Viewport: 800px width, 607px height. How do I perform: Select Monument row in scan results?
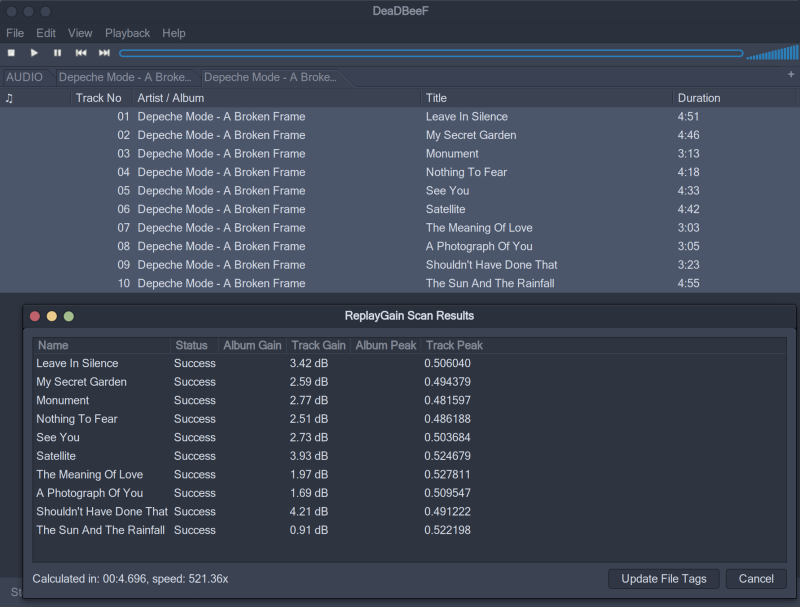[409, 400]
